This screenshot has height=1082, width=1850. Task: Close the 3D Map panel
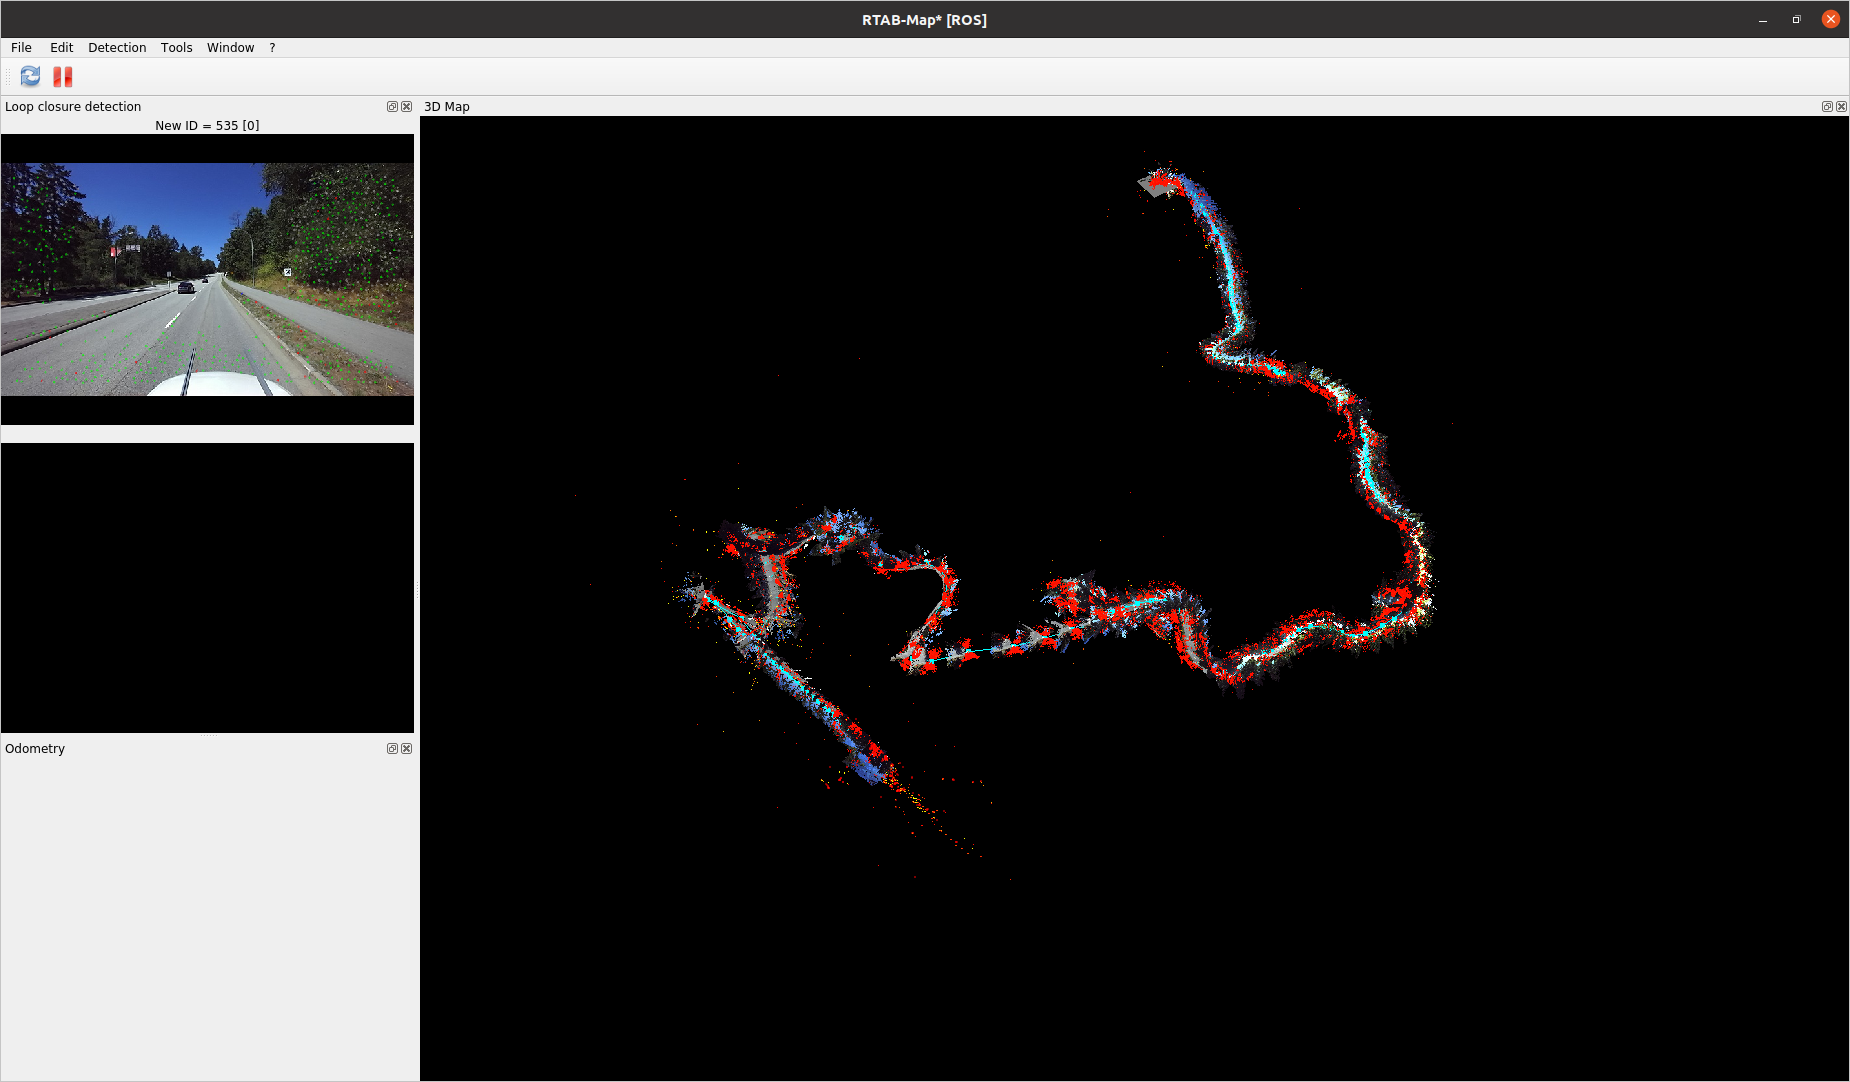[1841, 107]
